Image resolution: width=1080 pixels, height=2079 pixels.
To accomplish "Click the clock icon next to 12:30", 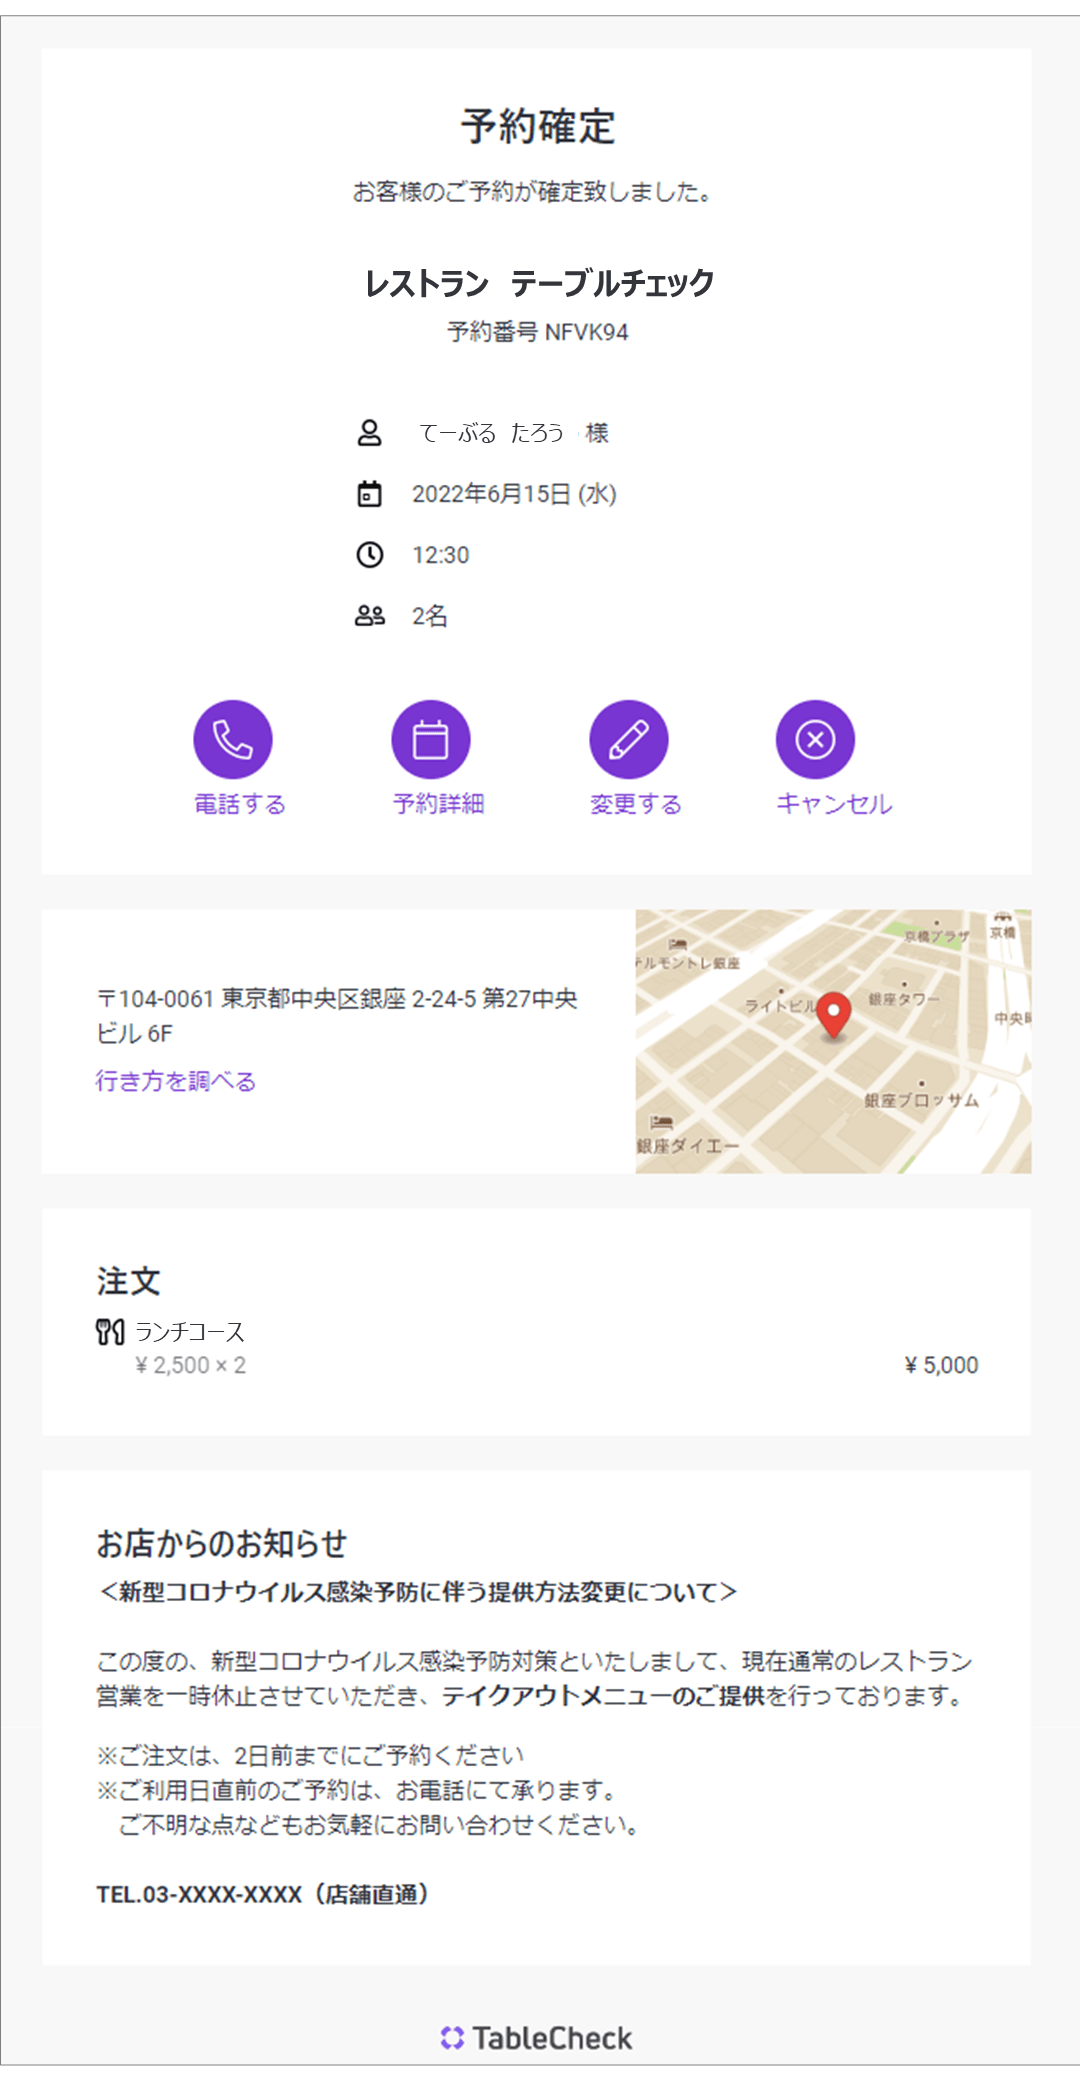I will (x=370, y=555).
